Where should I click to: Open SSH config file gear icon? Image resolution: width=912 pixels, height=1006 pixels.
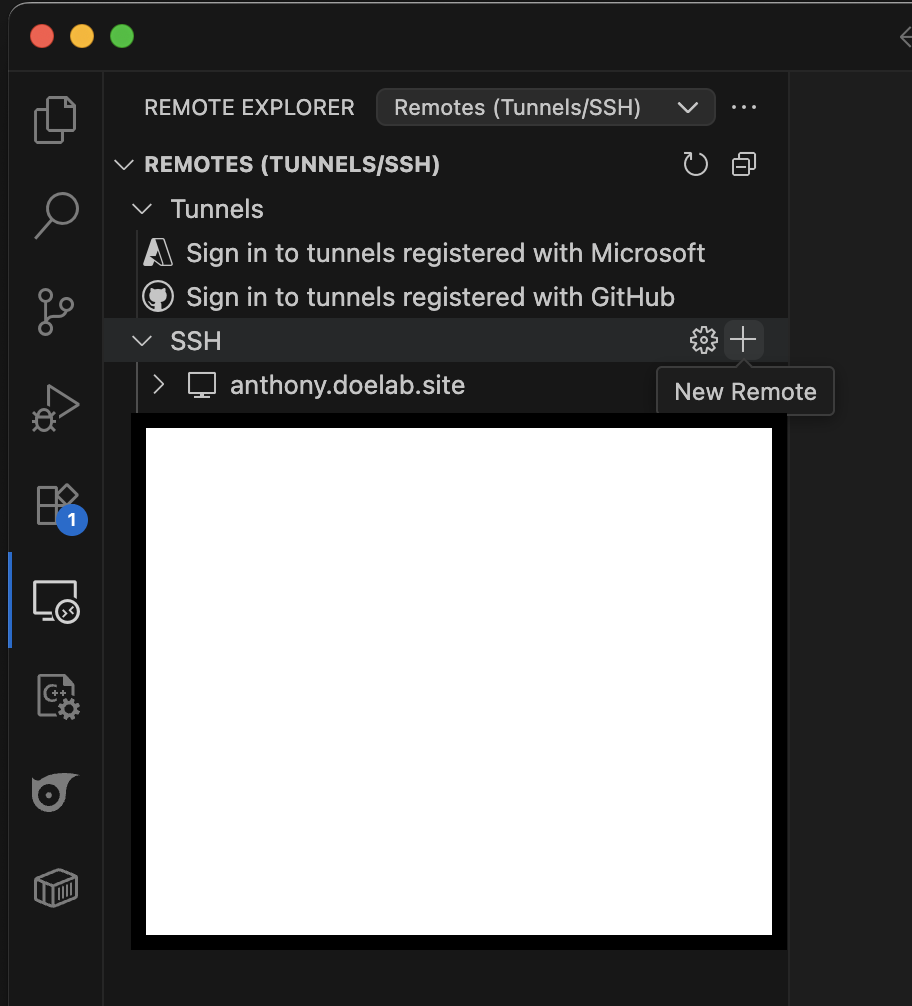(703, 340)
